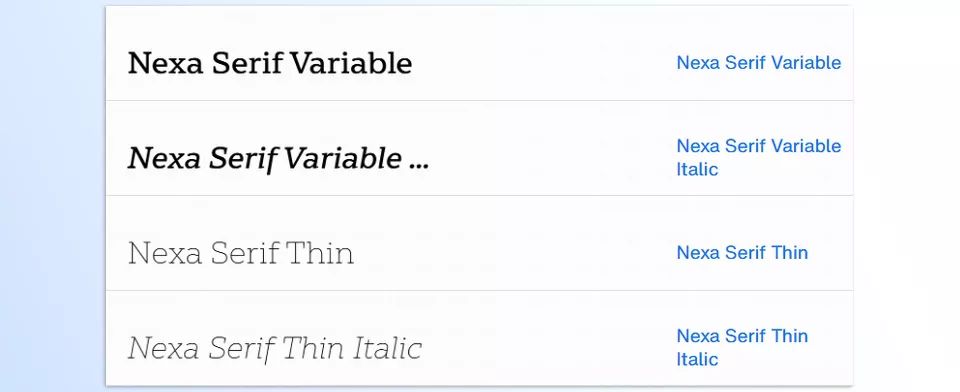Click the divider line below the Variable Italic row
Screen dimensions: 960x392
pos(479,195)
